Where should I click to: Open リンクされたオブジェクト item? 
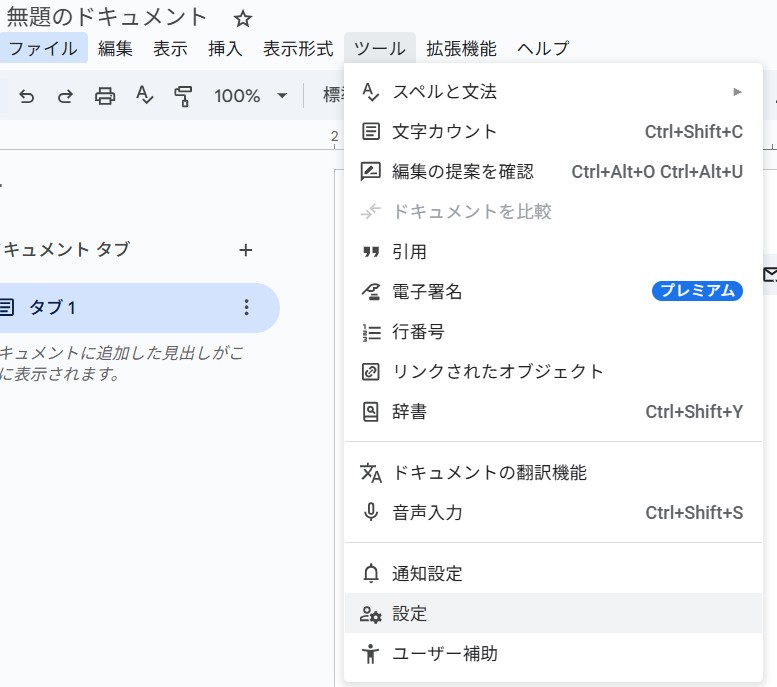[553, 371]
